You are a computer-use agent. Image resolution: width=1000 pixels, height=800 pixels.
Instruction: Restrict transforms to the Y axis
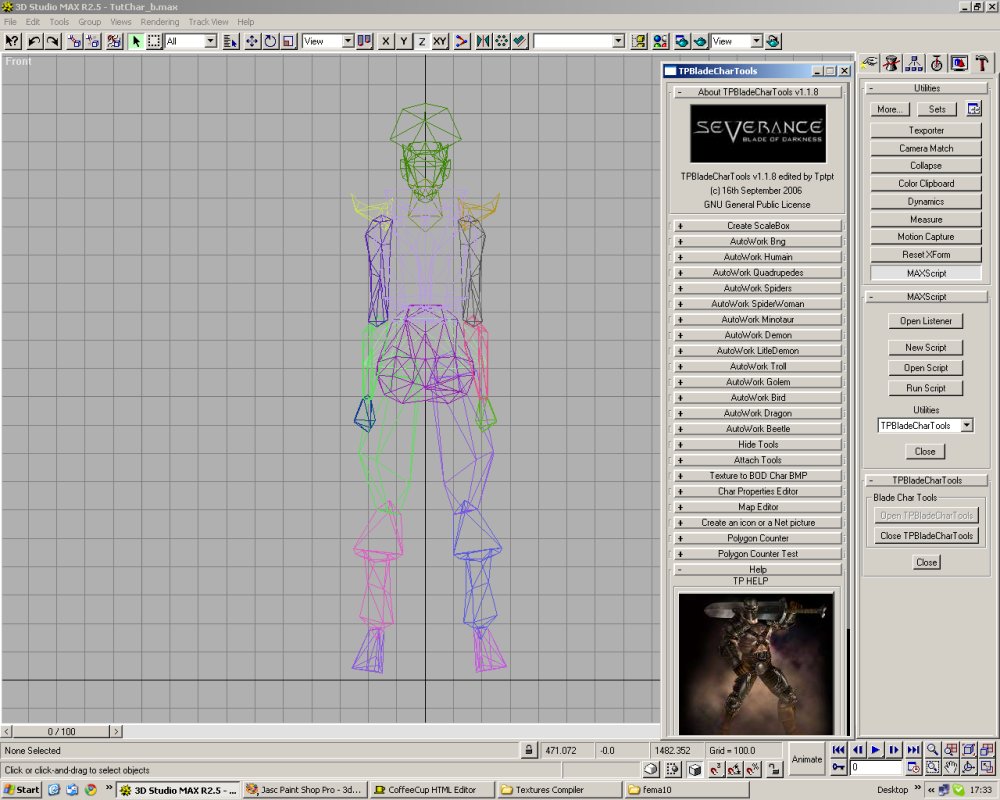click(x=404, y=41)
